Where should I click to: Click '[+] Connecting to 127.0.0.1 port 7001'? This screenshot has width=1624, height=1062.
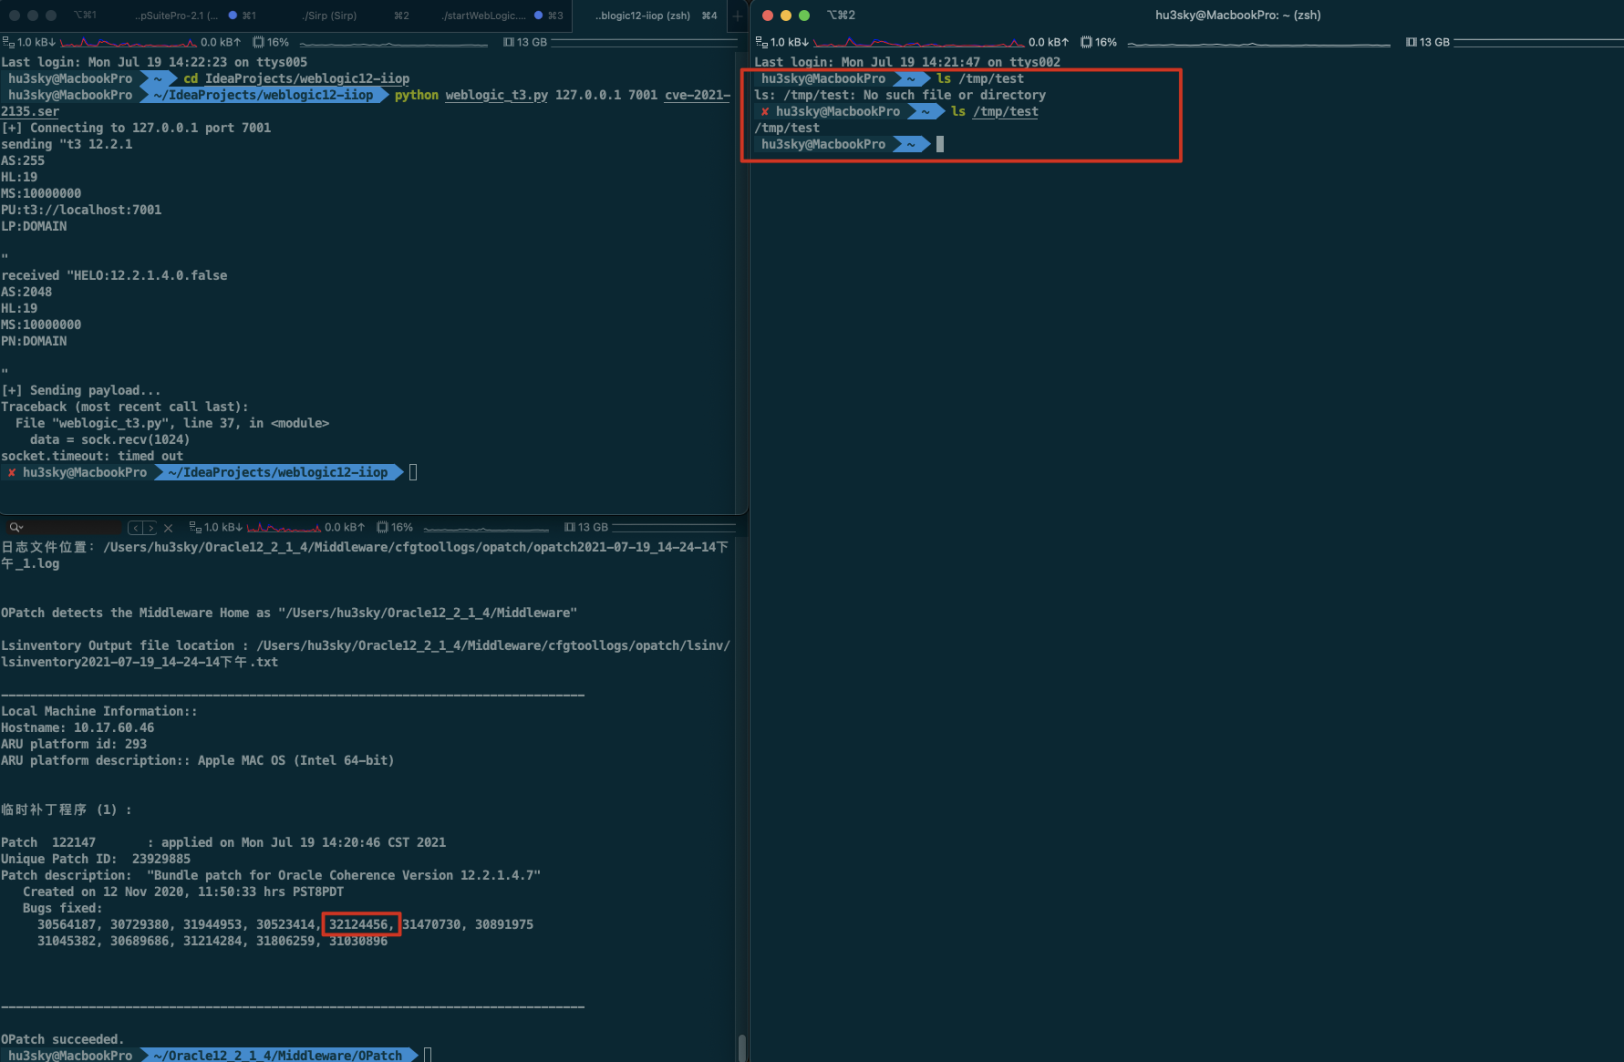136,128
